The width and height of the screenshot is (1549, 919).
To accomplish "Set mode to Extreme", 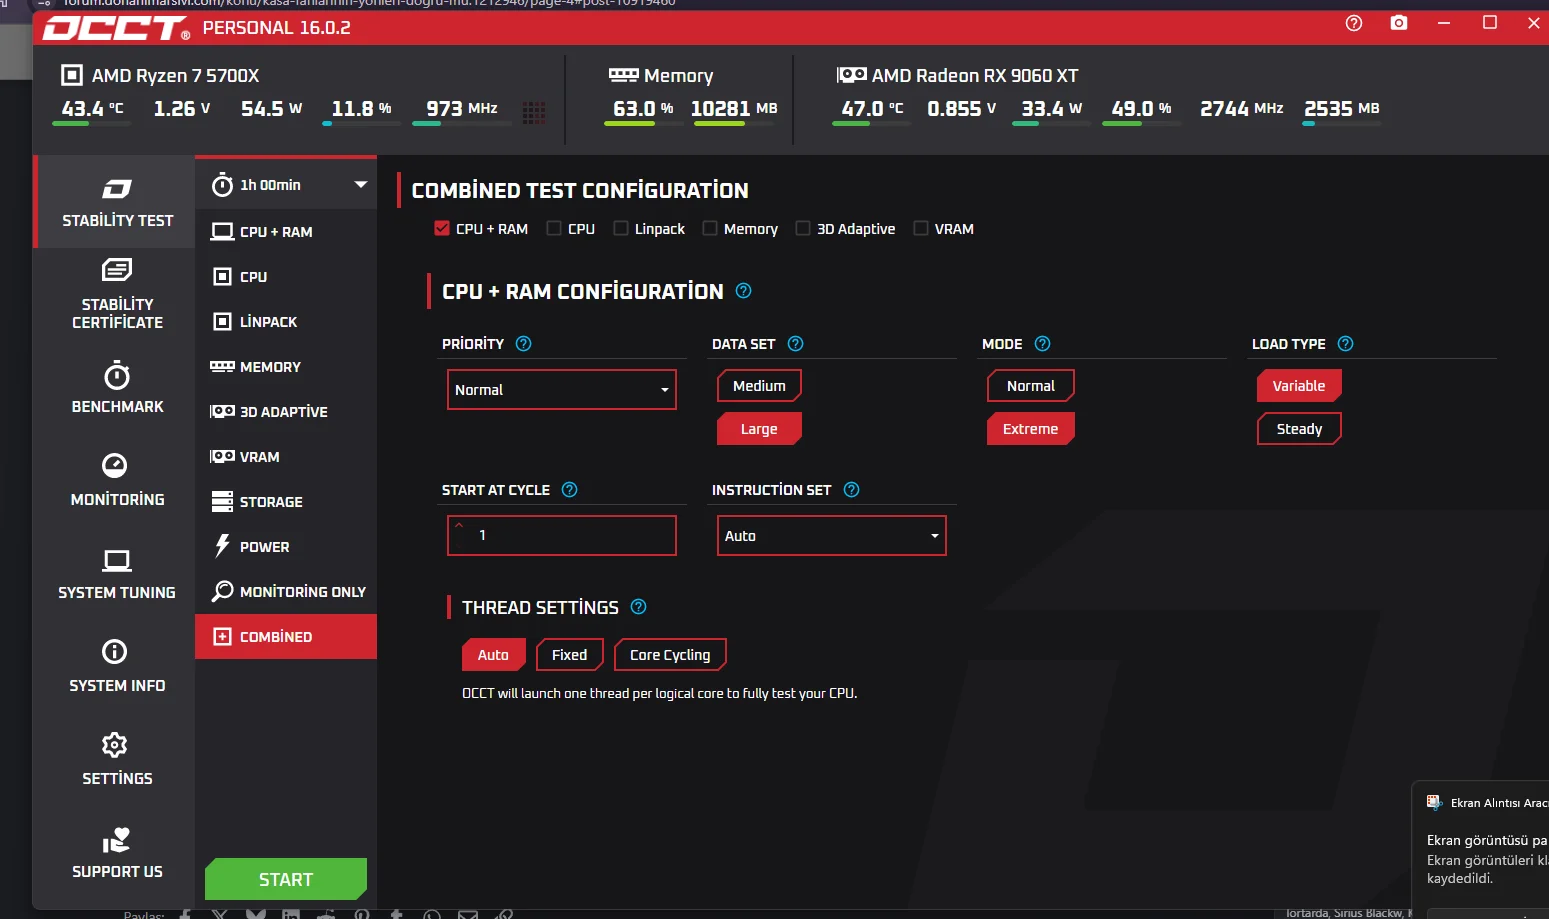I will click(x=1030, y=429).
